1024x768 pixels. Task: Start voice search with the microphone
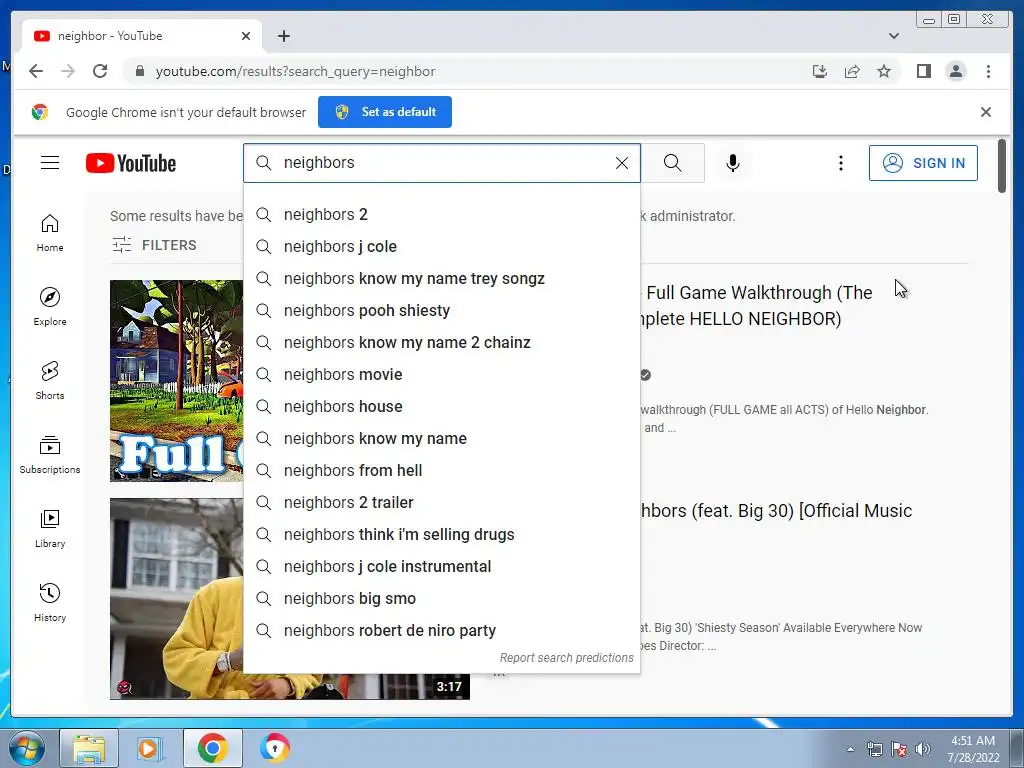tap(733, 163)
